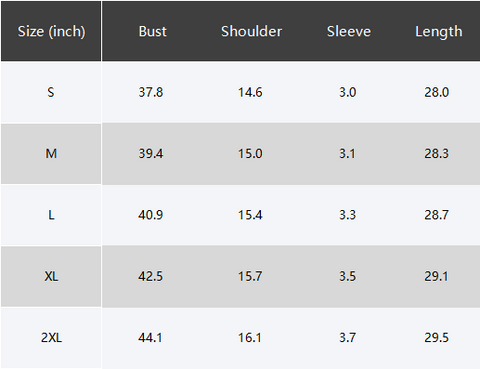Click the bust value 40.9
Image resolution: width=480 pixels, height=369 pixels.
pos(151,215)
